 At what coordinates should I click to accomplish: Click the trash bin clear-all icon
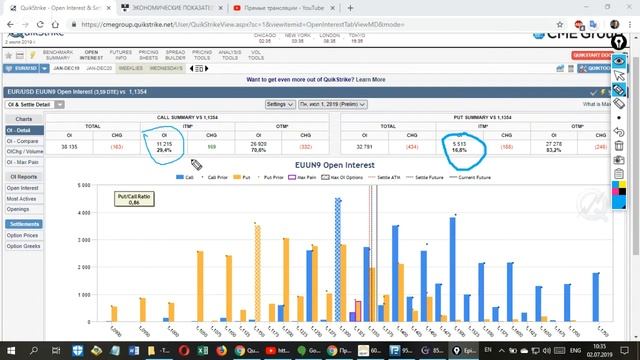point(619,146)
